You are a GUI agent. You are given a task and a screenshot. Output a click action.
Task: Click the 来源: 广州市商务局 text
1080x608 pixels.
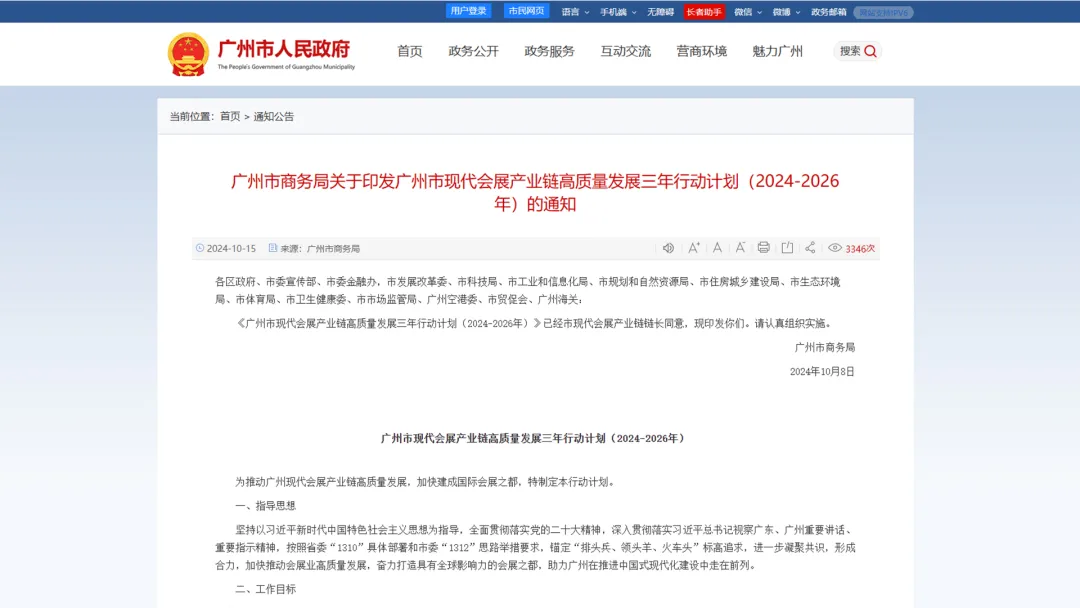320,249
